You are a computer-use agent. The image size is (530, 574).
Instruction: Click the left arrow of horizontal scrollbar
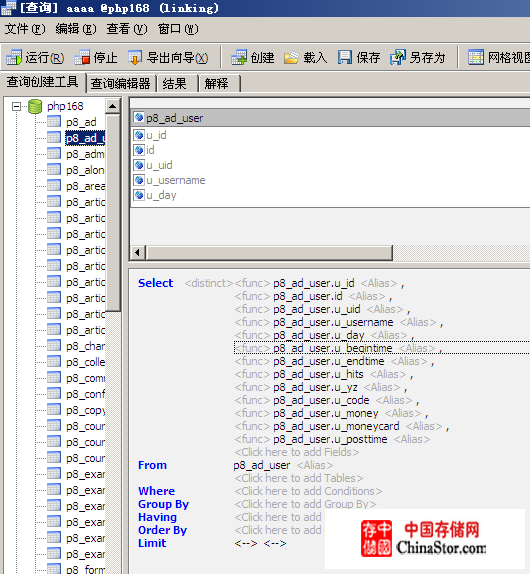138,253
